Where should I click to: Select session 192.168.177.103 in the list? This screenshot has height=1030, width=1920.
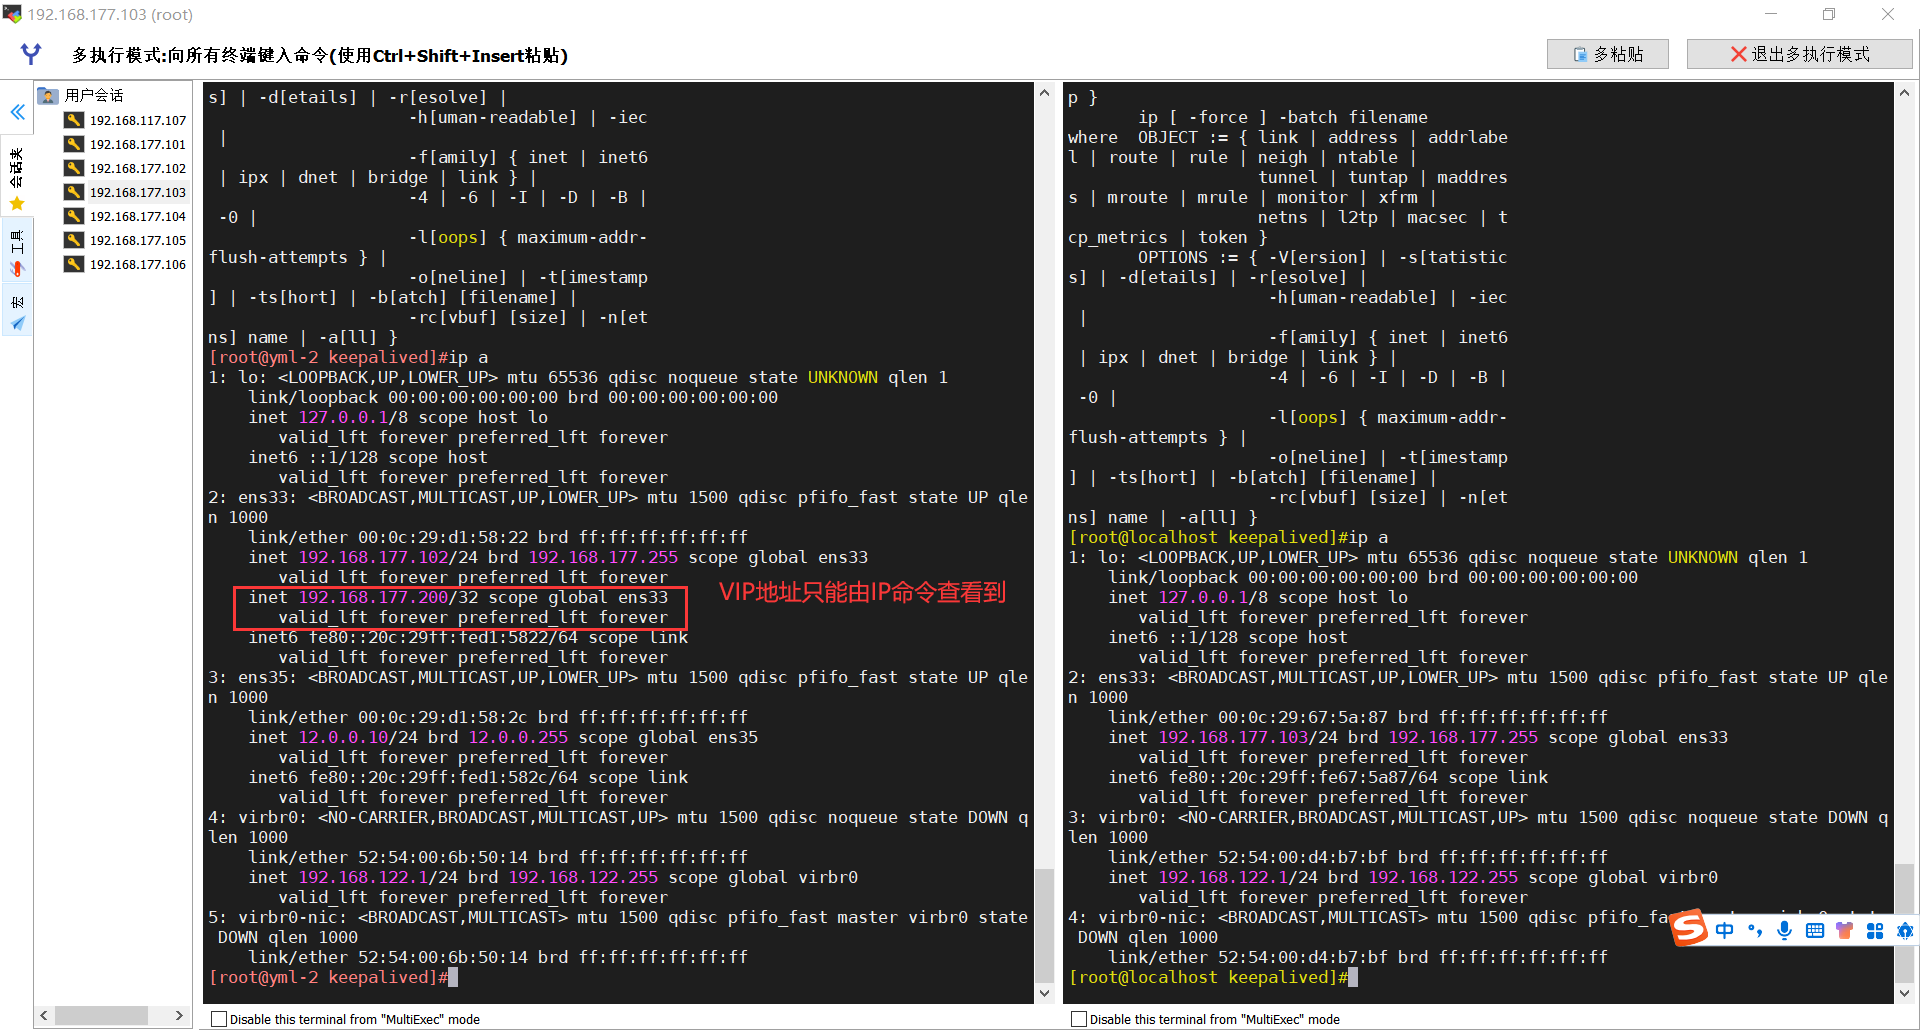pyautogui.click(x=138, y=192)
